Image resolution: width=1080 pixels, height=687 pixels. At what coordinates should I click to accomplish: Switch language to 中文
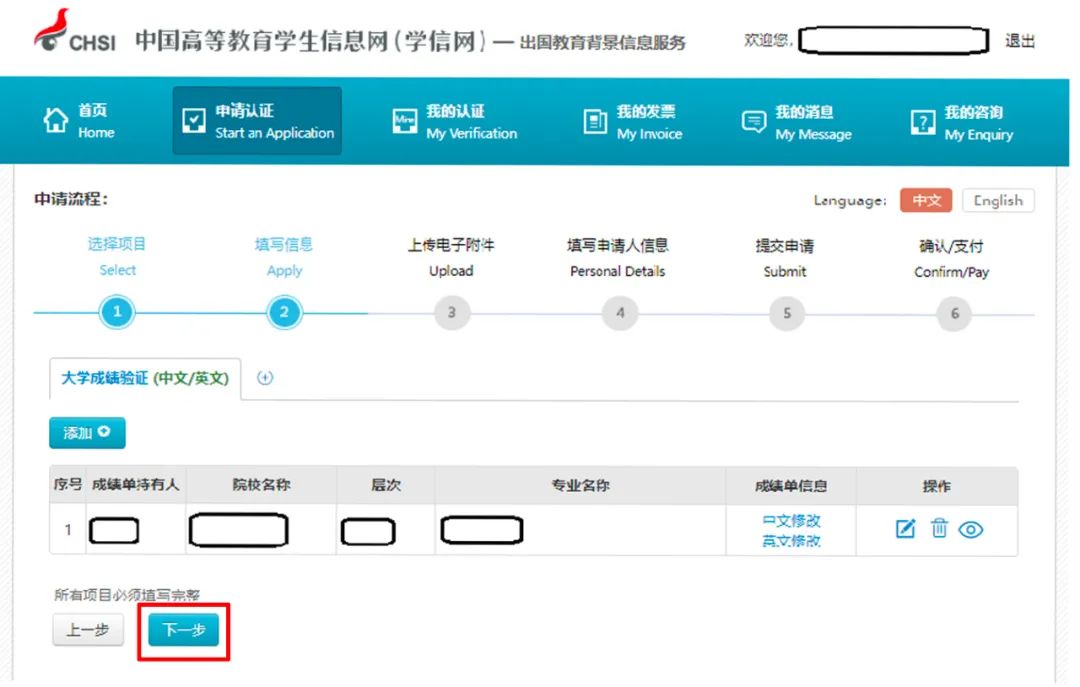pyautogui.click(x=926, y=200)
